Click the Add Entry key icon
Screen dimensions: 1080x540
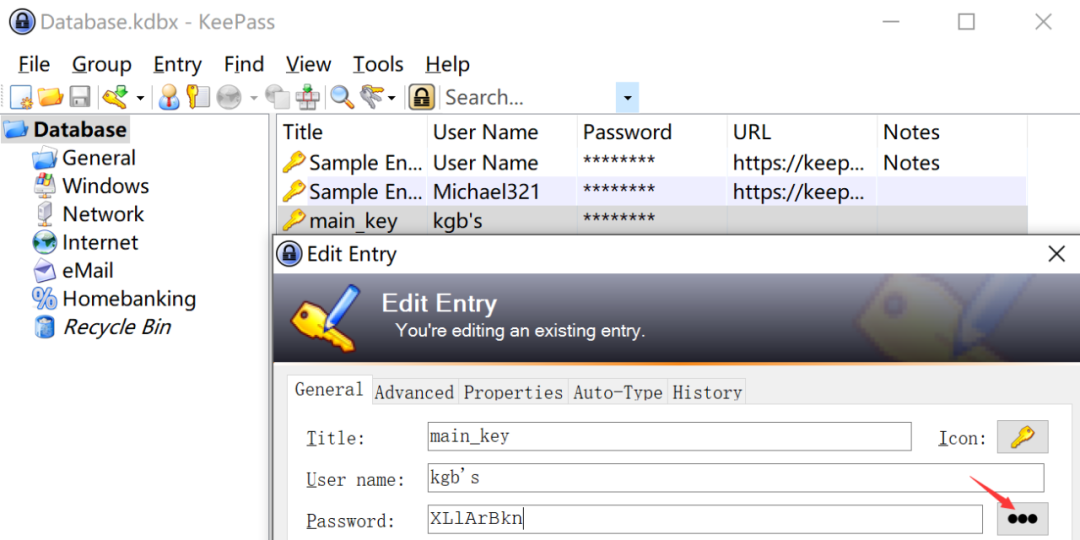point(115,97)
